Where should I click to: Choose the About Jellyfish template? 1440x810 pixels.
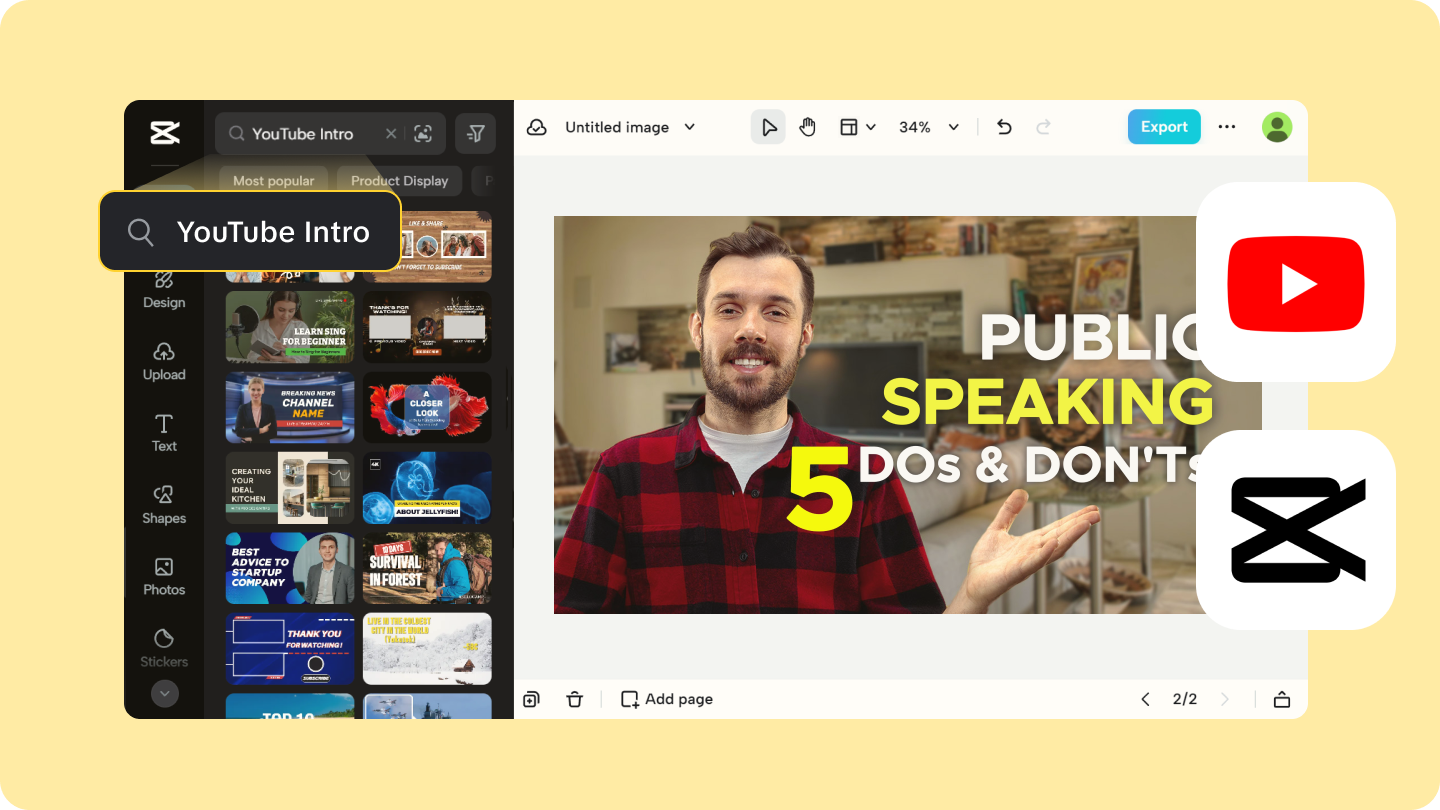(427, 488)
